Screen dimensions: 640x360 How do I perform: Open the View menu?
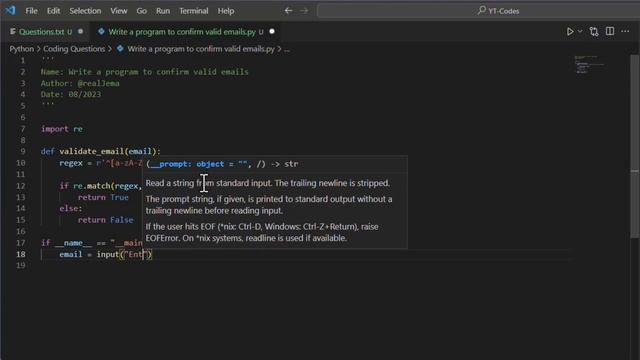119,11
